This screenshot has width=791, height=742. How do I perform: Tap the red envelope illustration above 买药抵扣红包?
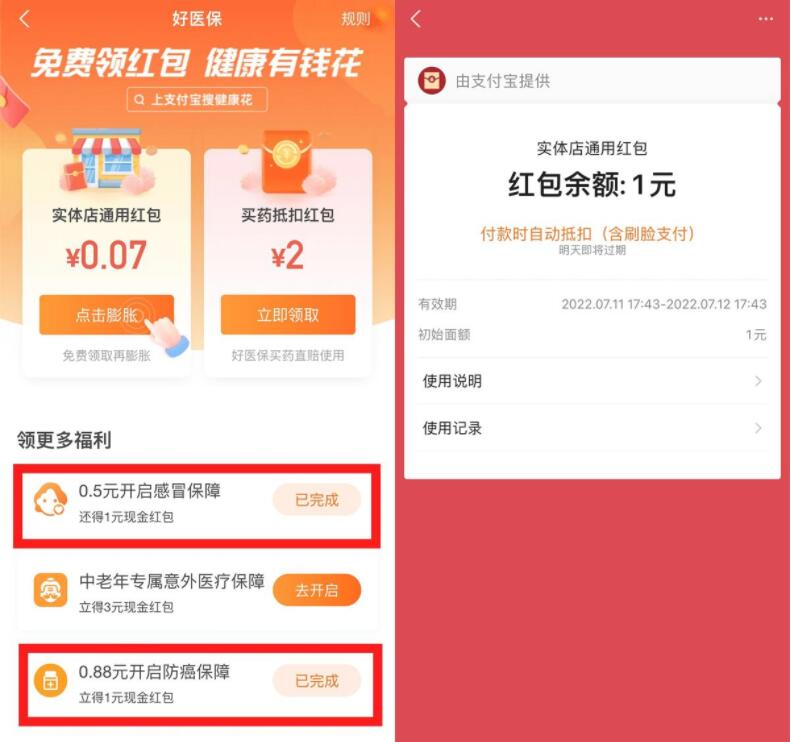pos(288,161)
